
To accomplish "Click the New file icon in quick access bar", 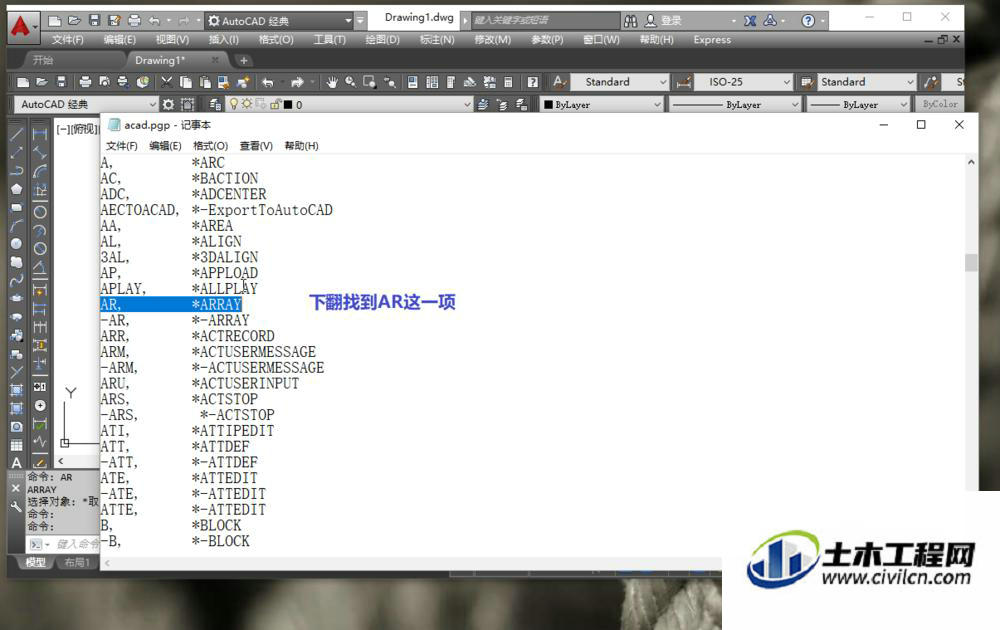I will [55, 21].
